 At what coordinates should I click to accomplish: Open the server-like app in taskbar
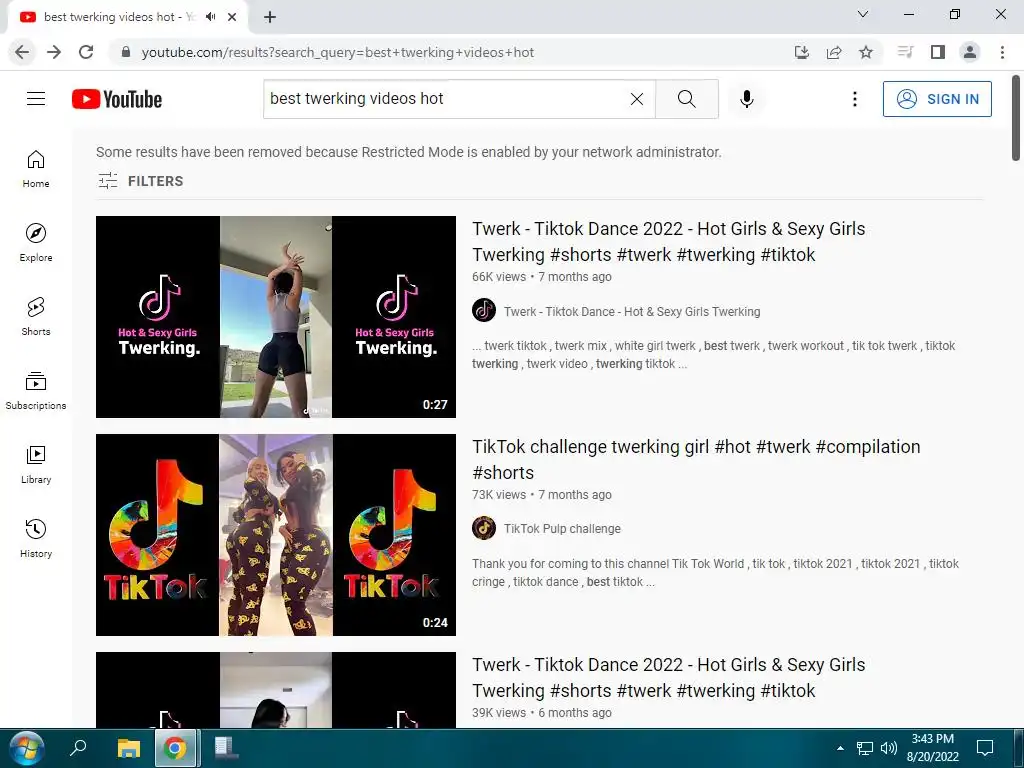[225, 748]
